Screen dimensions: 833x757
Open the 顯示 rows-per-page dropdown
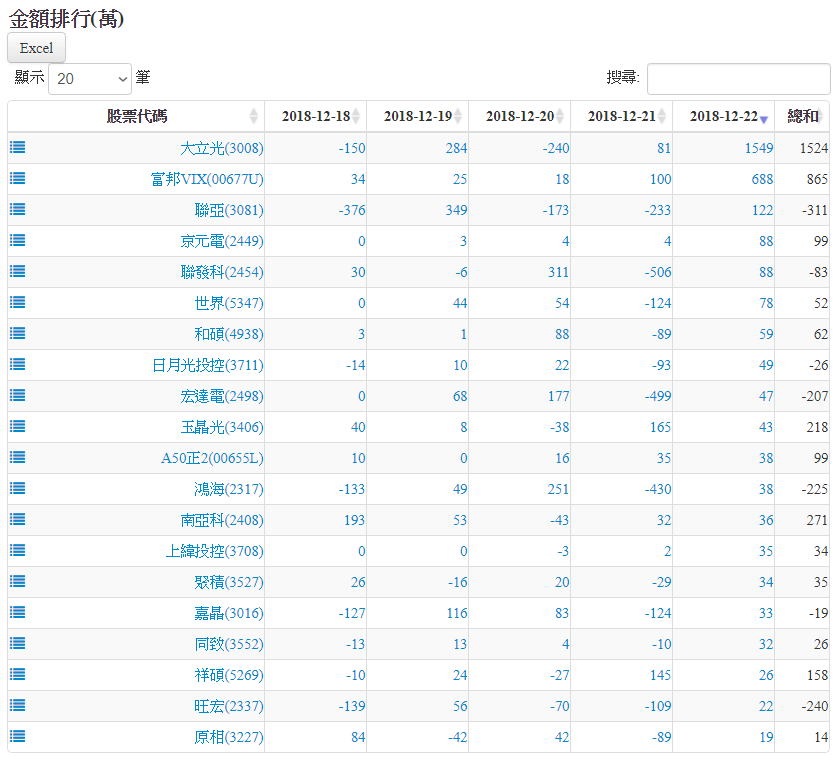pos(90,78)
